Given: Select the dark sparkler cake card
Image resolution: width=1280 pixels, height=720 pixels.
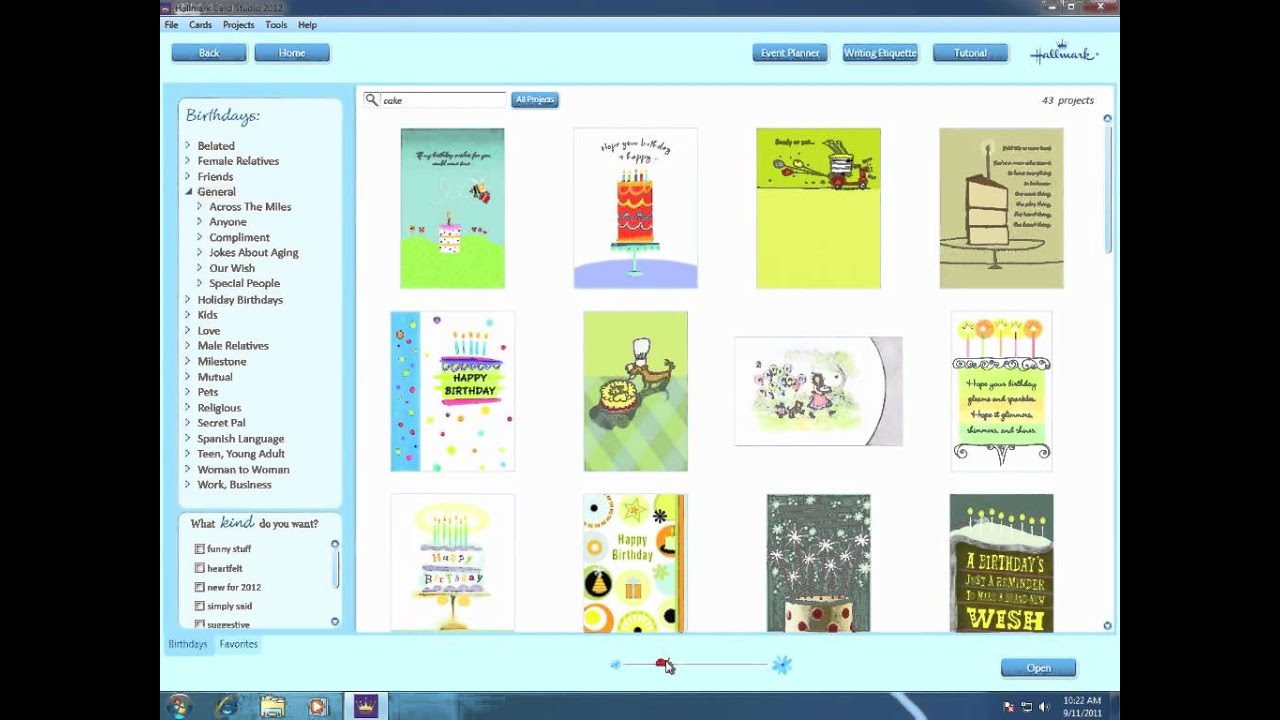Looking at the screenshot, I should point(818,563).
